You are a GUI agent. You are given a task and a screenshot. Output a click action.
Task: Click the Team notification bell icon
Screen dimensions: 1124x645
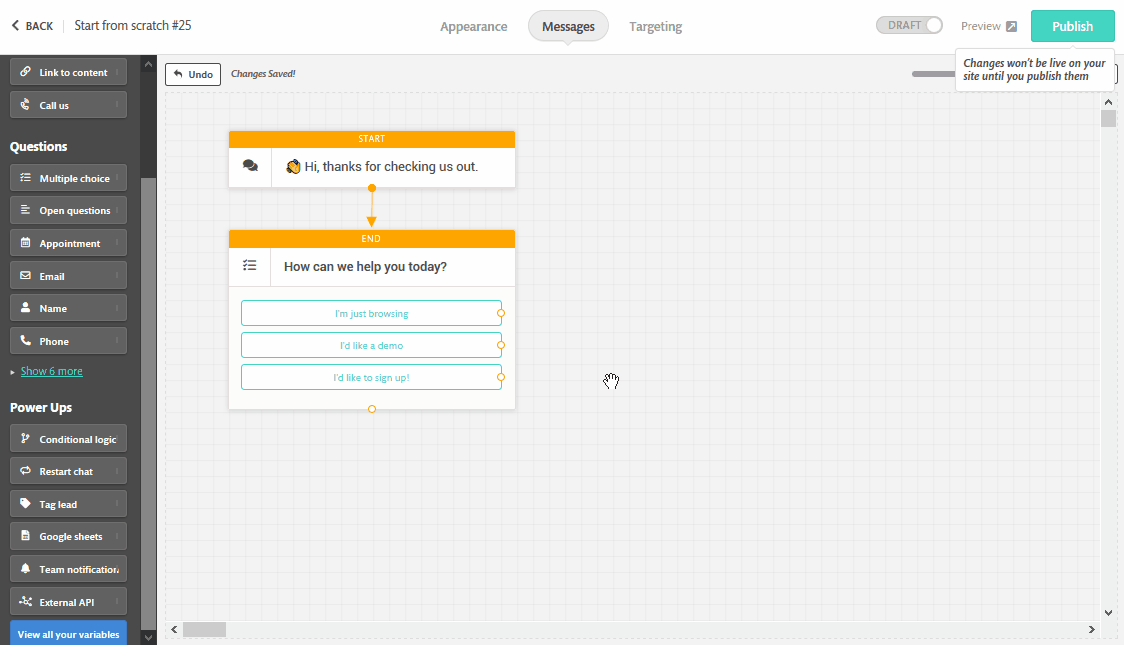[x=25, y=568]
